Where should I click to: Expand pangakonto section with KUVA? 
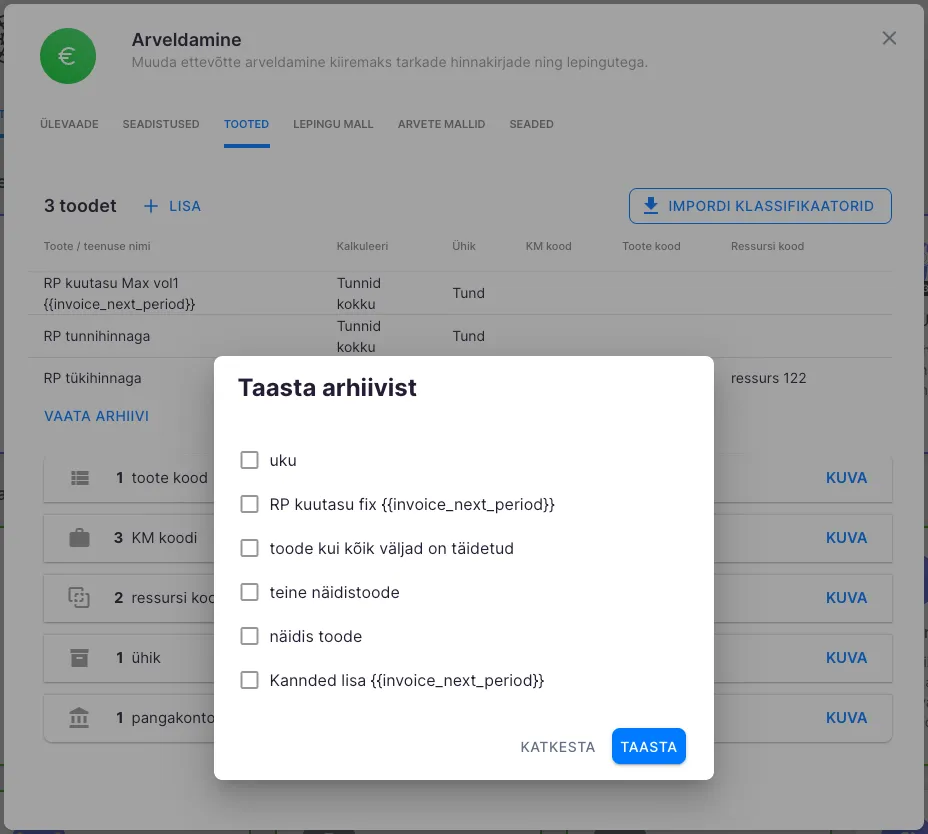(846, 718)
